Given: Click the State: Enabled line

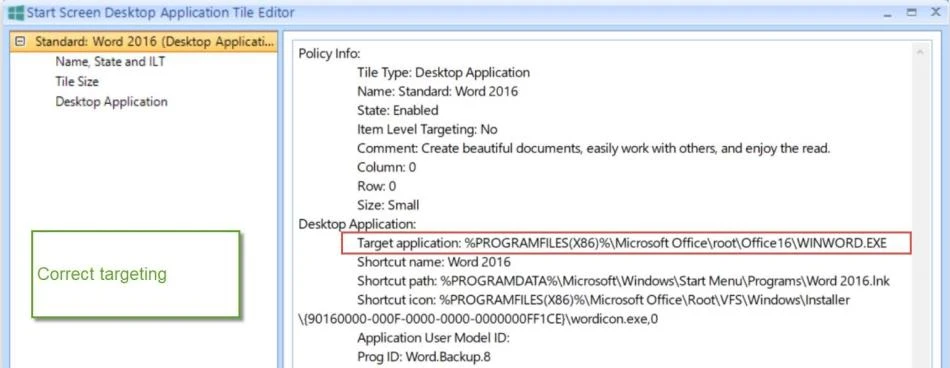Looking at the screenshot, I should [x=397, y=110].
